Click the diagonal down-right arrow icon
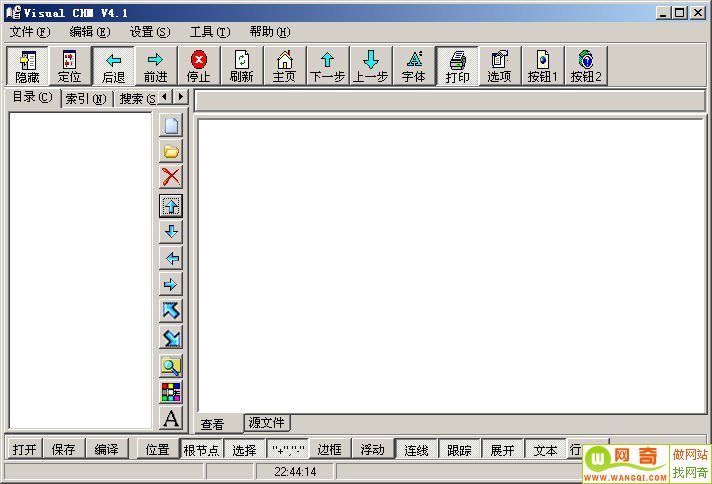The height and width of the screenshot is (484, 712). tap(171, 337)
